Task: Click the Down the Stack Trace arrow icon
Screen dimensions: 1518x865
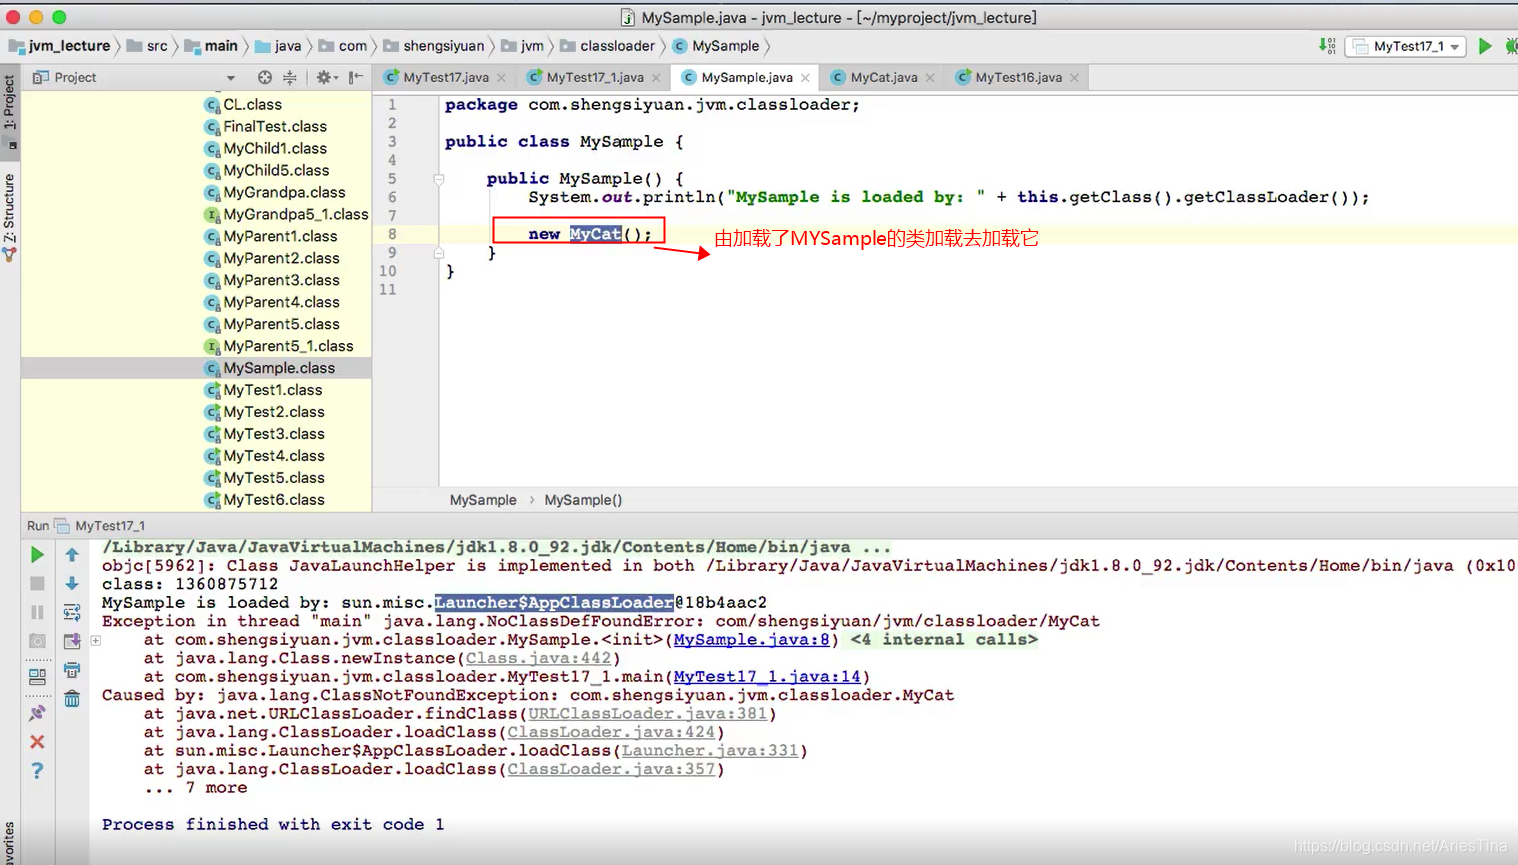Action: pyautogui.click(x=72, y=583)
